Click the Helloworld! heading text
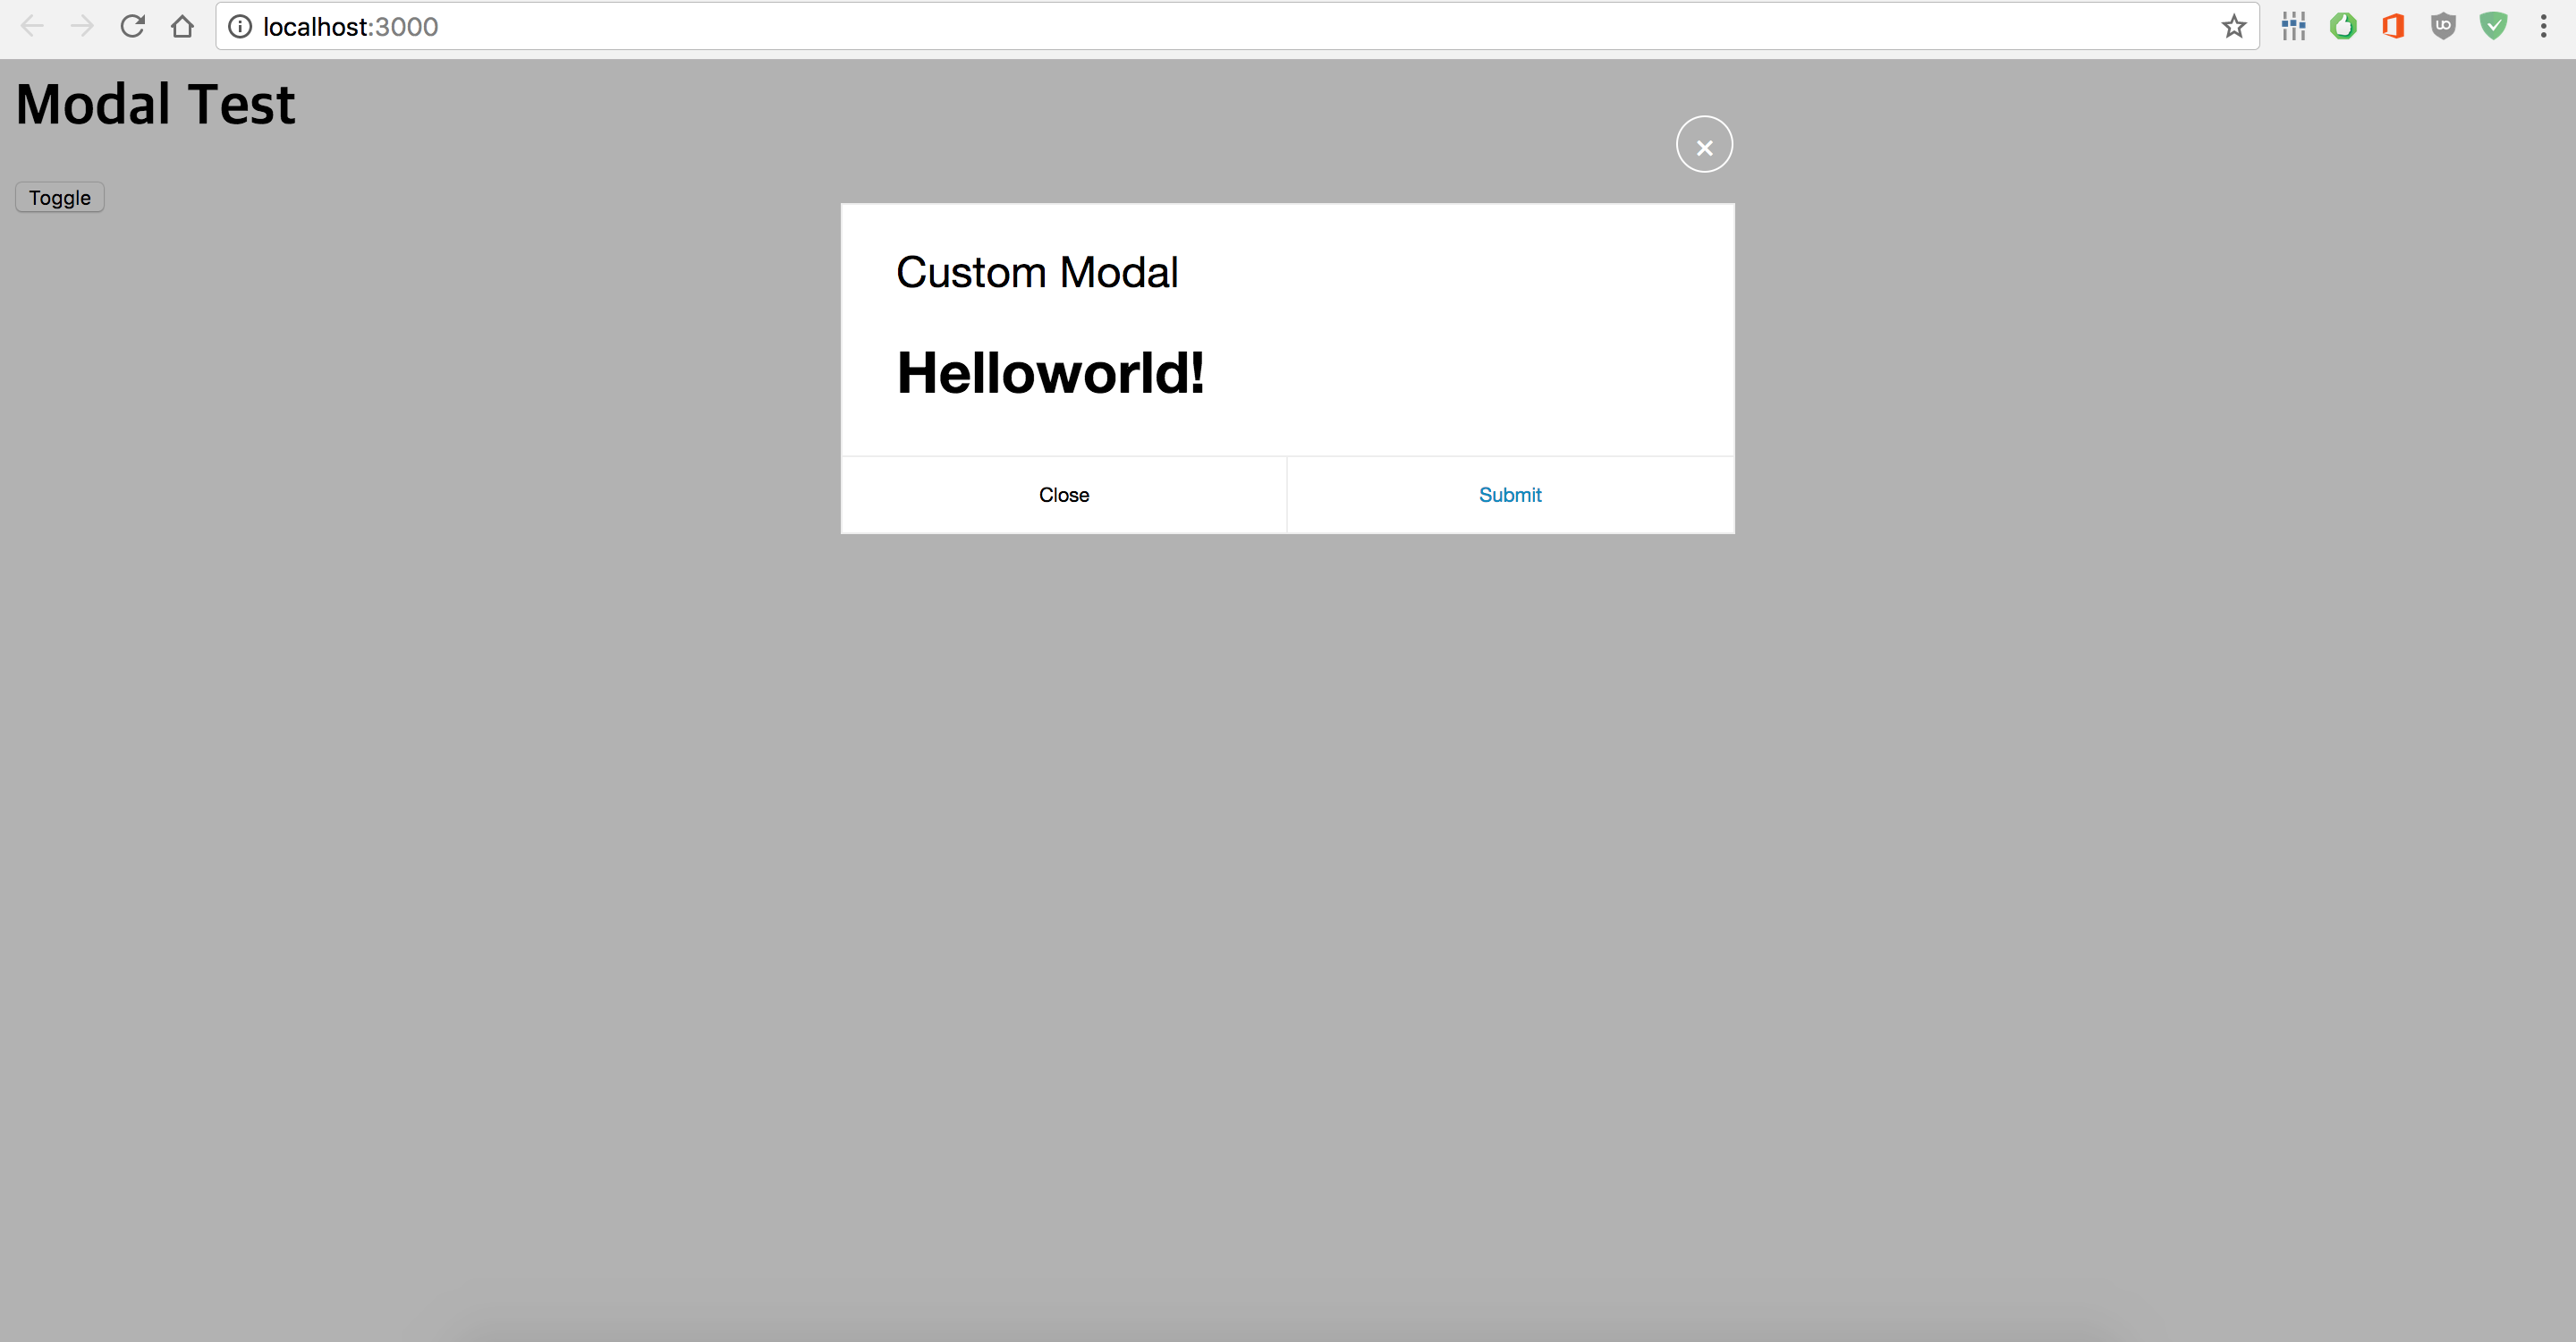Viewport: 2576px width, 1342px height. (x=1050, y=373)
